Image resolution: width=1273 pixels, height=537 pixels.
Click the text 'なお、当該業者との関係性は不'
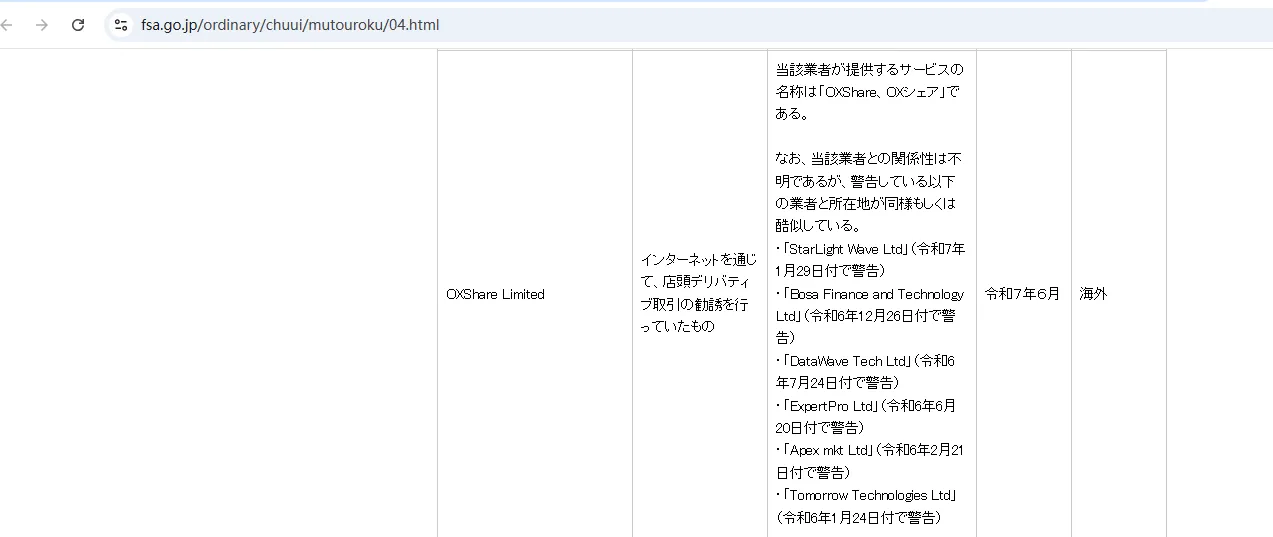click(869, 159)
